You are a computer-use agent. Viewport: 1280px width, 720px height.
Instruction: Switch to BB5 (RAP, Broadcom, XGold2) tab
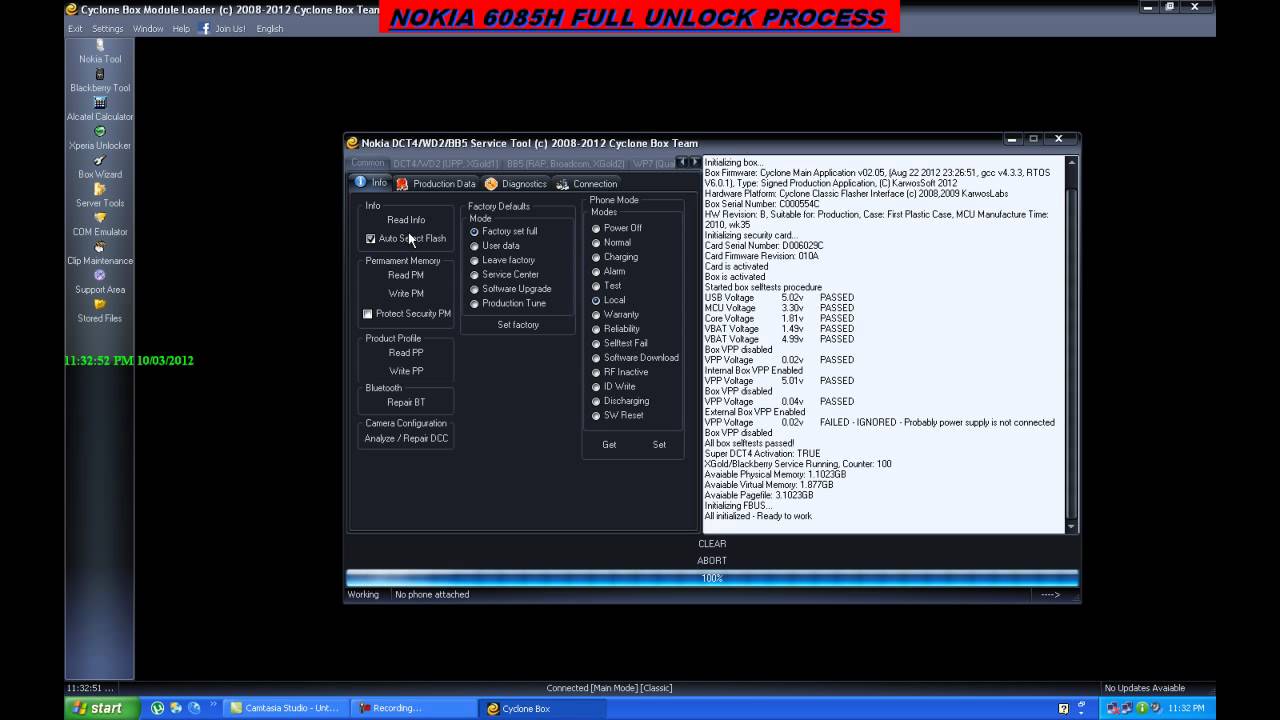565,163
